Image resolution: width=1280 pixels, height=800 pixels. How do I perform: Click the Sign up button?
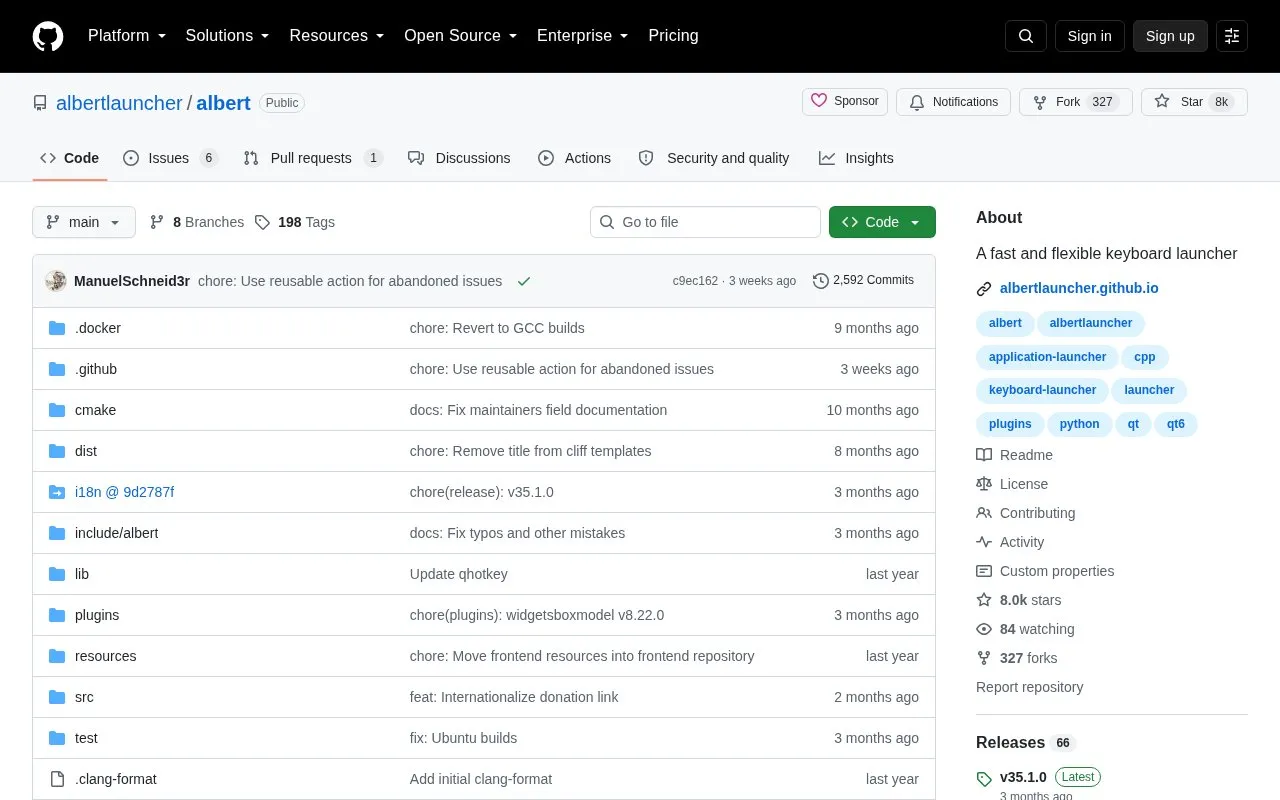[1170, 36]
